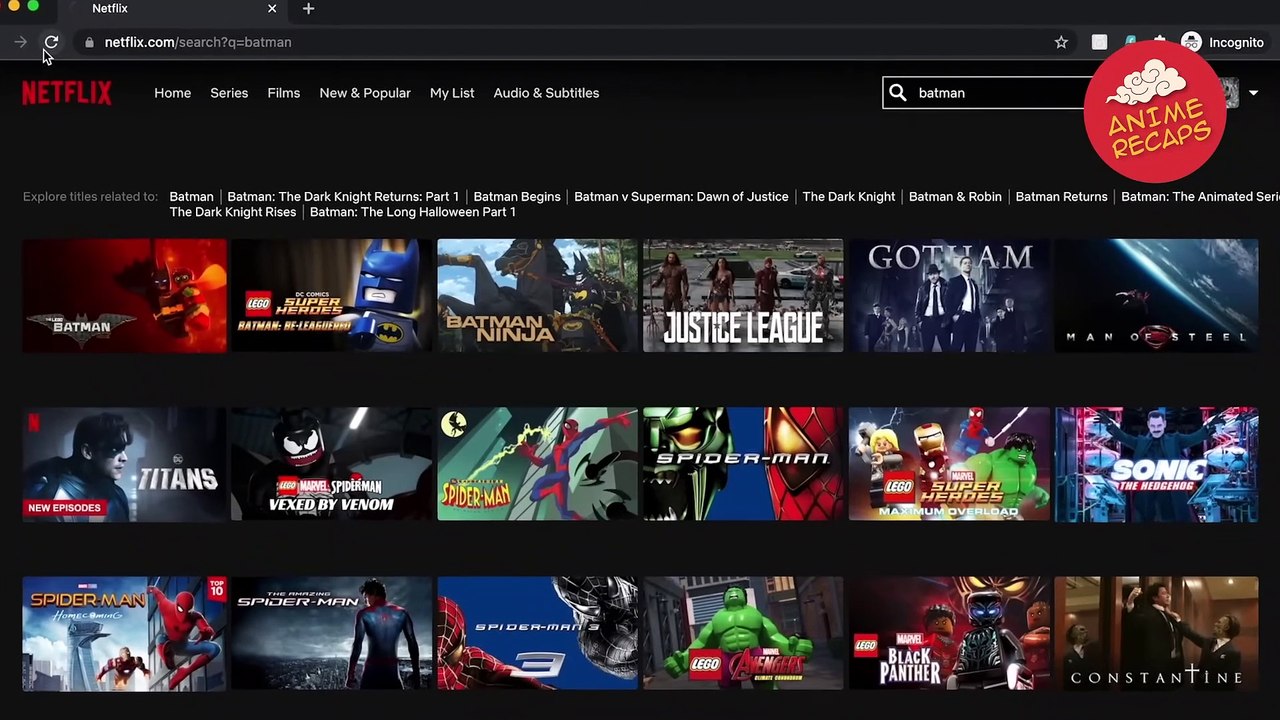
Task: Follow the Batman Begins related link
Action: click(x=517, y=197)
